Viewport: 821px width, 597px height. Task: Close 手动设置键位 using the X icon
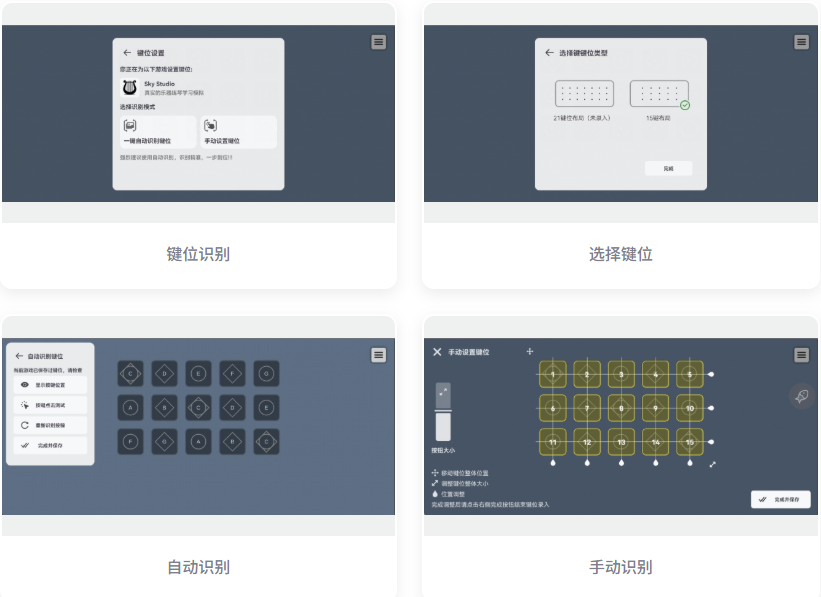click(436, 352)
